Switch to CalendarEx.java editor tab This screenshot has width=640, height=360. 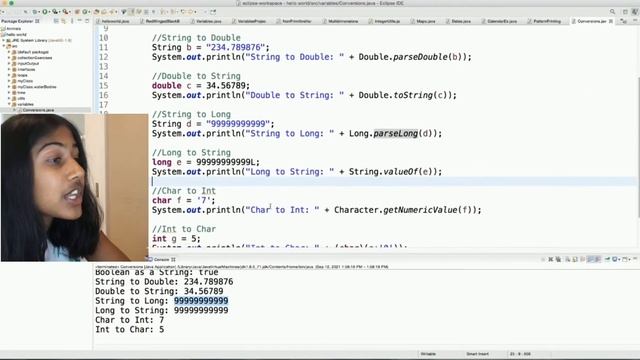click(502, 21)
